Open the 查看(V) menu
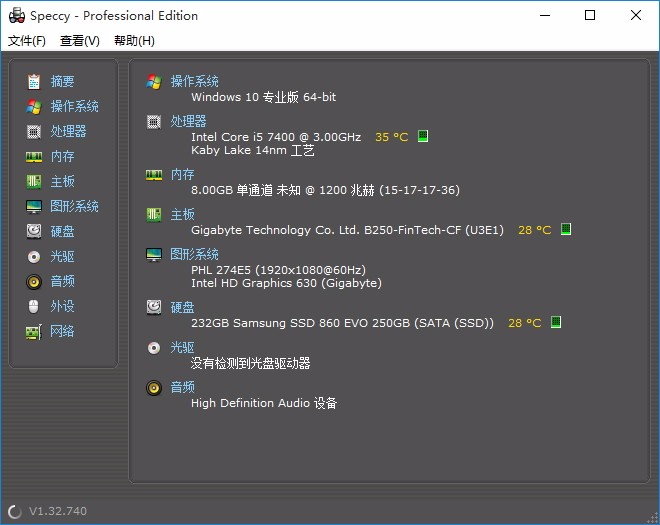 [80, 41]
